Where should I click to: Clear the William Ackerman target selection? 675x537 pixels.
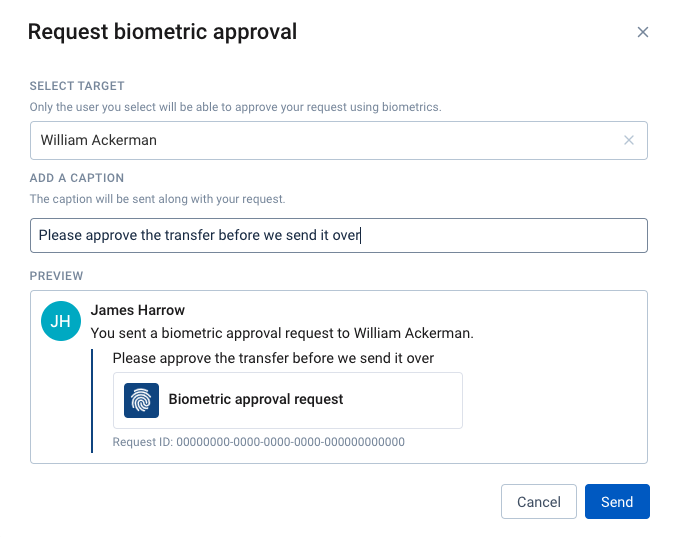[x=629, y=140]
